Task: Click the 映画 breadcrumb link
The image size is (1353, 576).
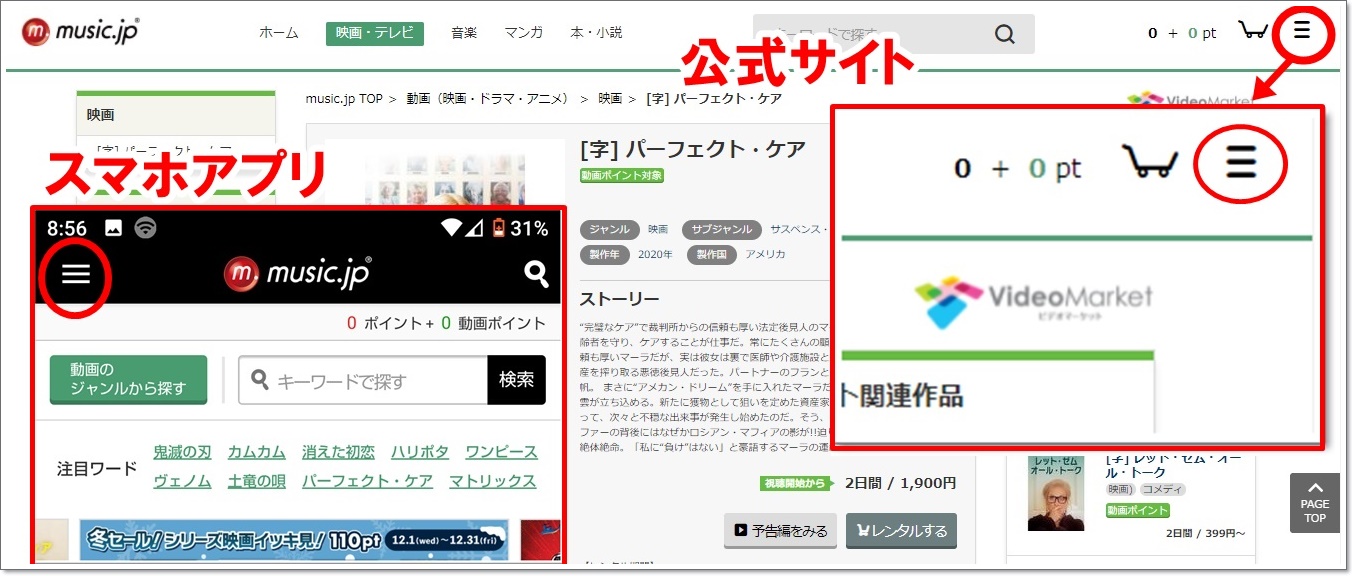Action: pos(610,99)
